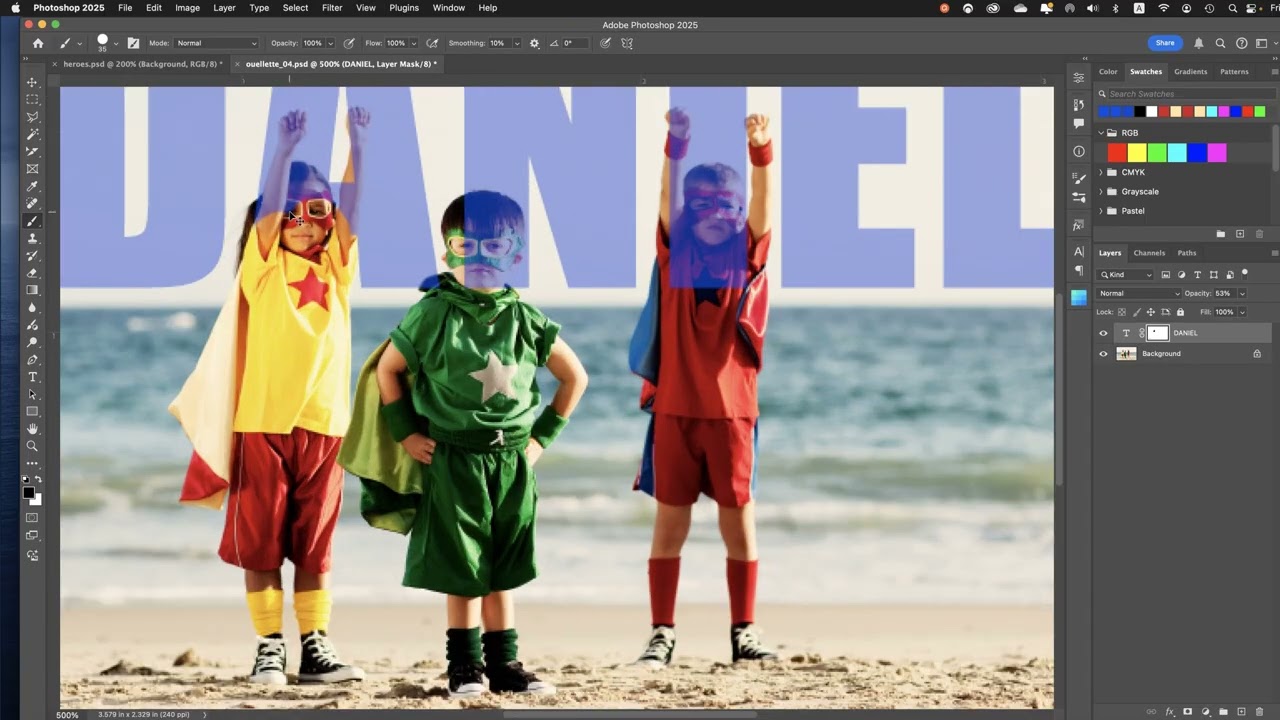Click the Search icon at top right
Screen dimensions: 1280x720
click(x=1220, y=43)
